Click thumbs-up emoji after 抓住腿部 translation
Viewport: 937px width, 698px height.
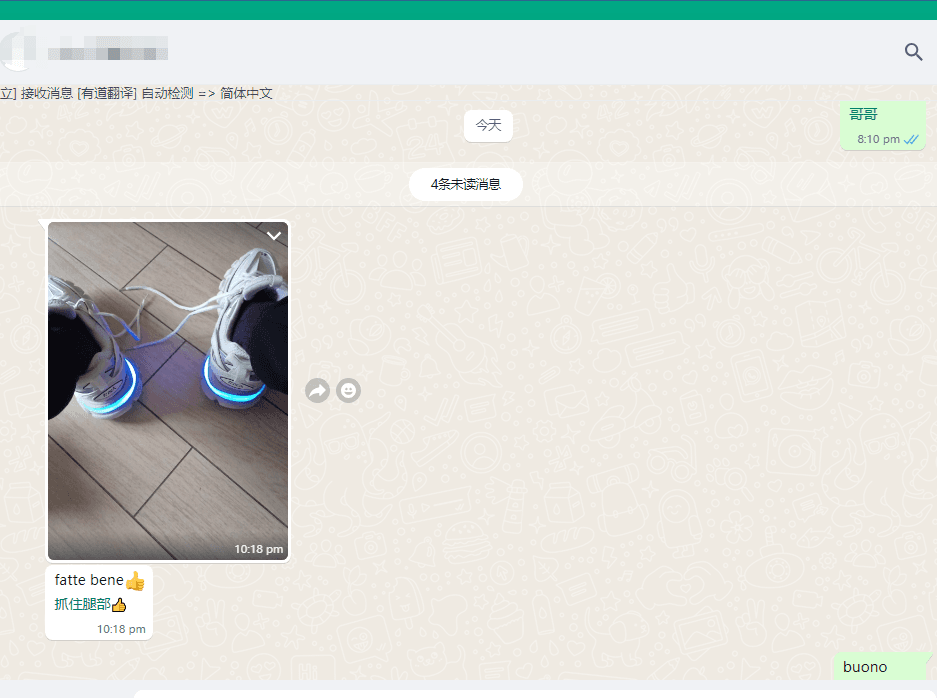(119, 605)
